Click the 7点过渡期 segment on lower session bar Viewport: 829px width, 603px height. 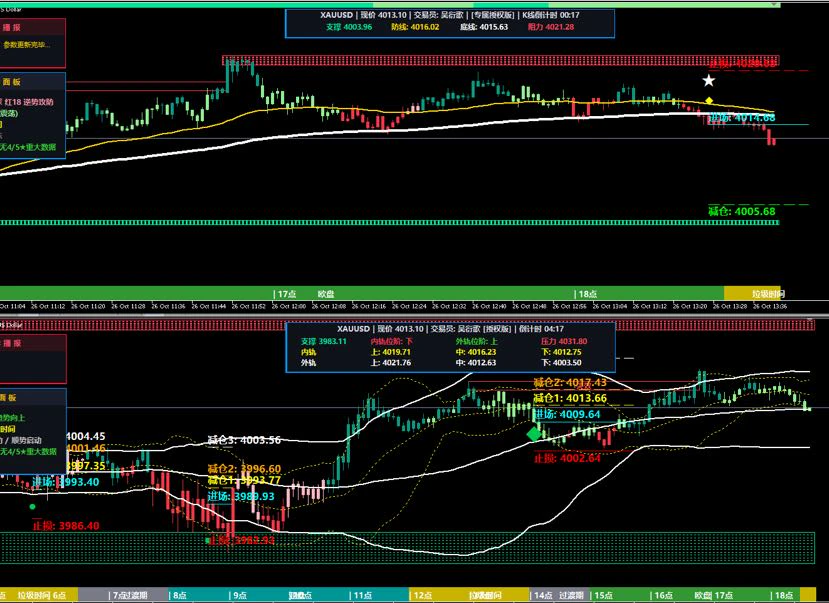click(x=123, y=595)
